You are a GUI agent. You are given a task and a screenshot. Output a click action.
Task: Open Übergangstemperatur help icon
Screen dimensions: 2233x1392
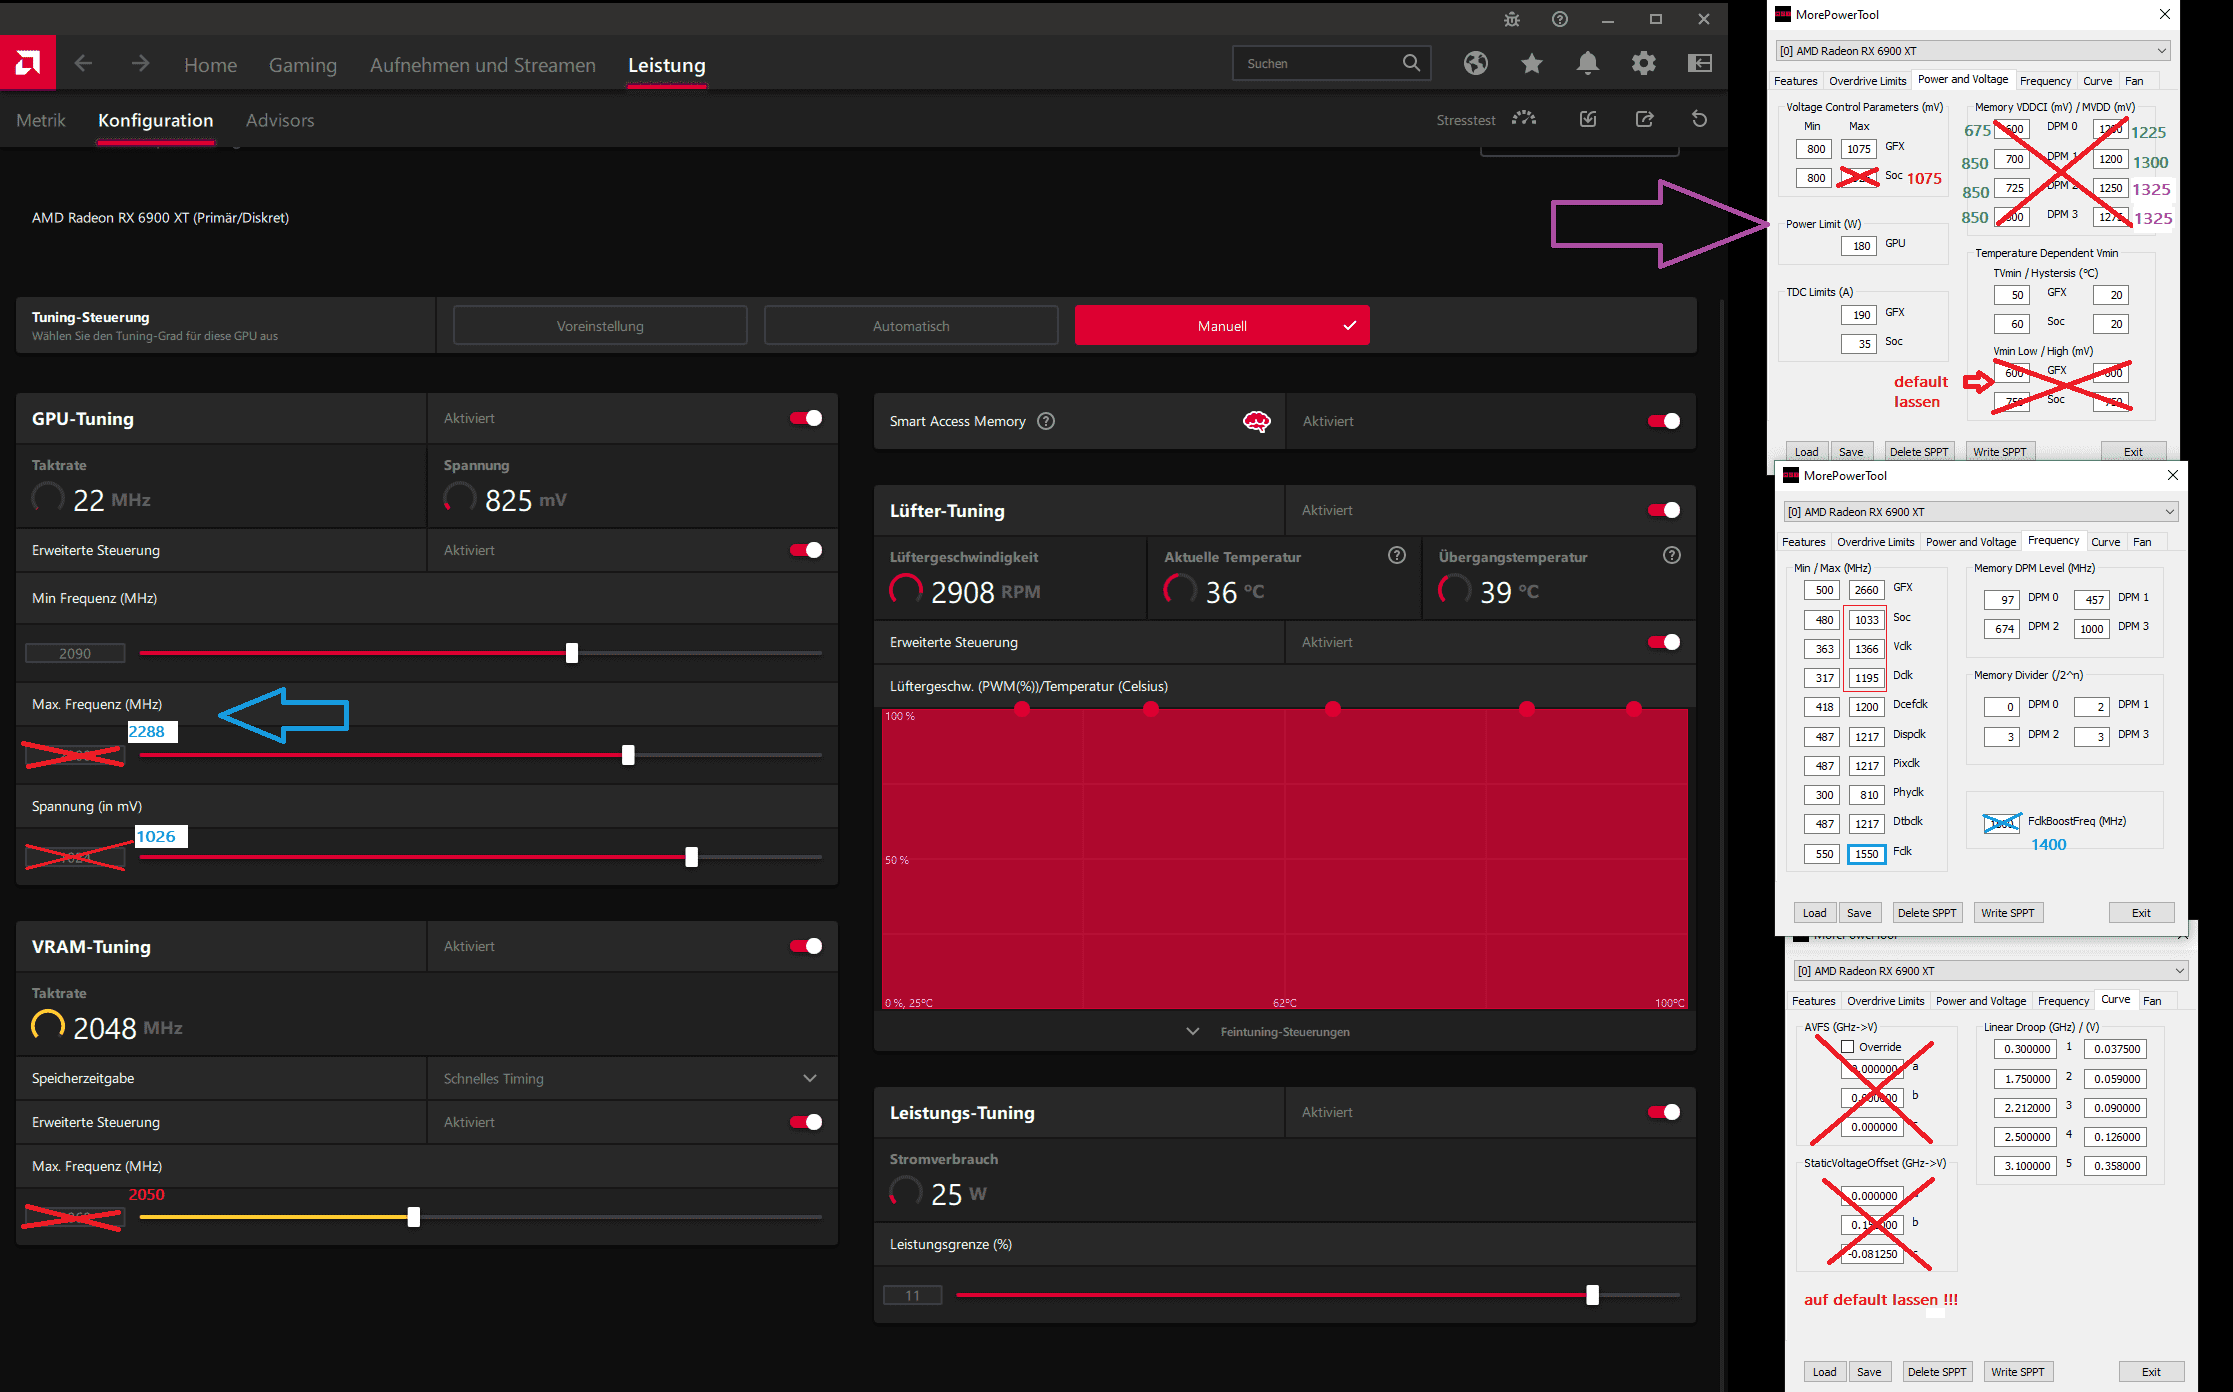point(1671,555)
